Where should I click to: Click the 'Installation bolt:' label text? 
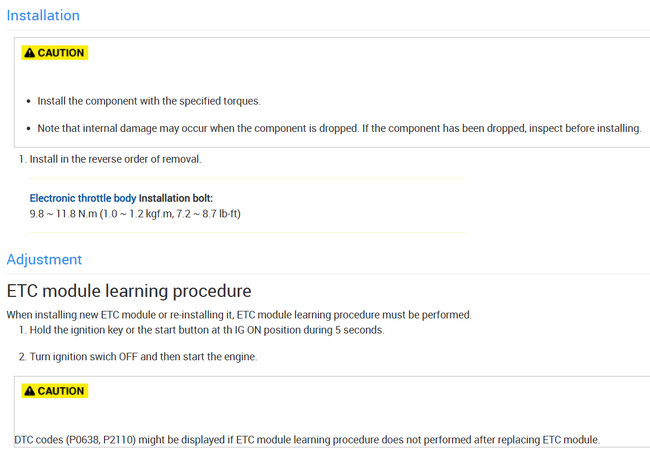tap(176, 198)
